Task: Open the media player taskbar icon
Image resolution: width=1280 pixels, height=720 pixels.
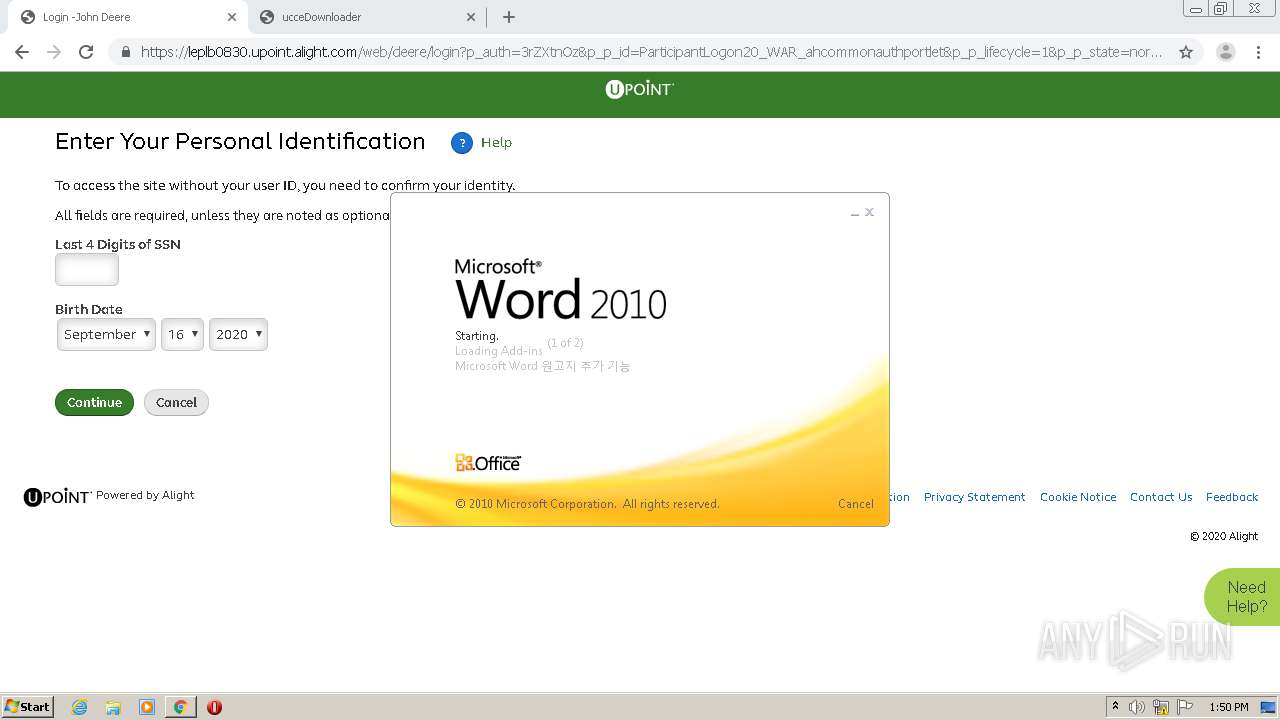Action: click(147, 707)
